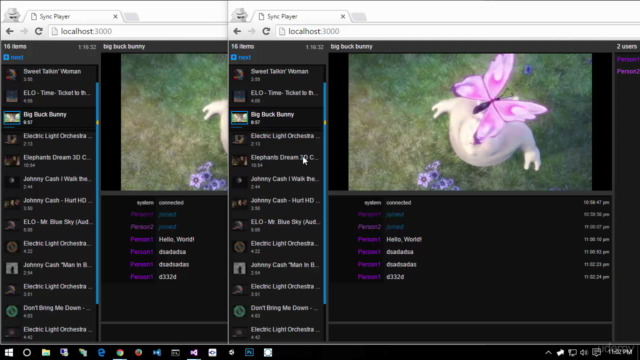
Task: Click Don't Bring Me Down thumbnail in left playlist
Action: (12, 311)
